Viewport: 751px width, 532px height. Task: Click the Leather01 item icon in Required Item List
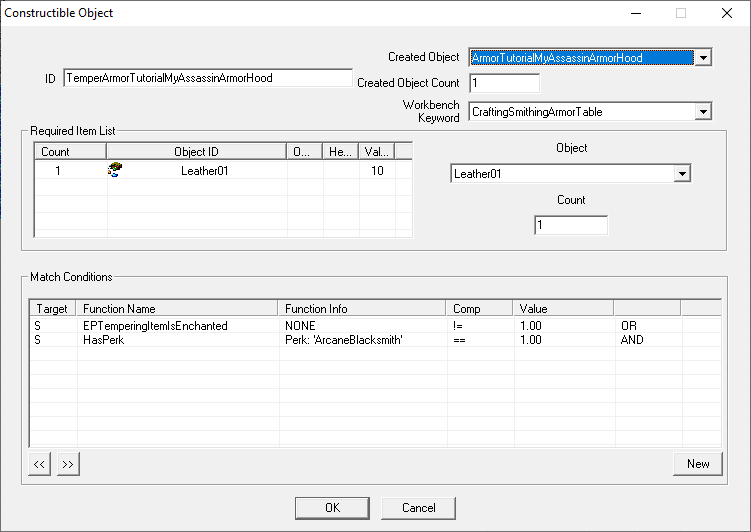click(x=115, y=170)
